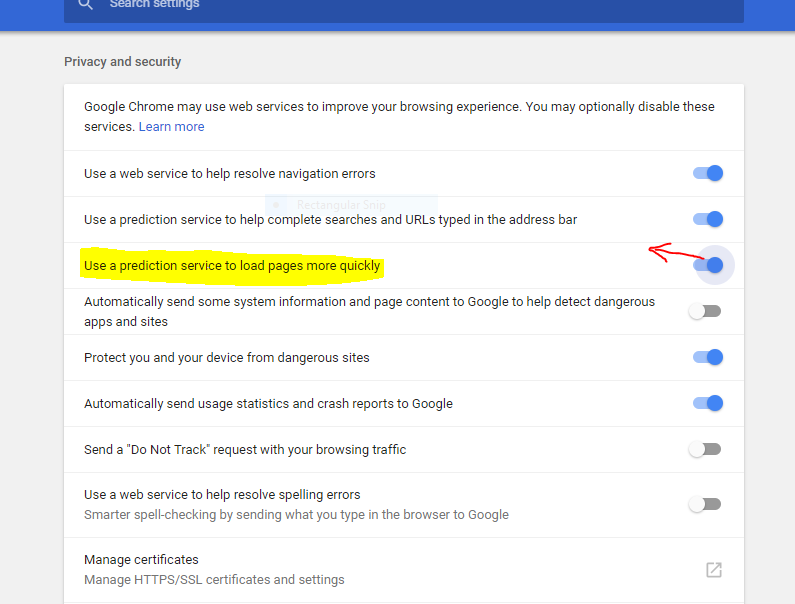Open Manage certificates external link icon
Viewport: 795px width, 604px height.
713,569
